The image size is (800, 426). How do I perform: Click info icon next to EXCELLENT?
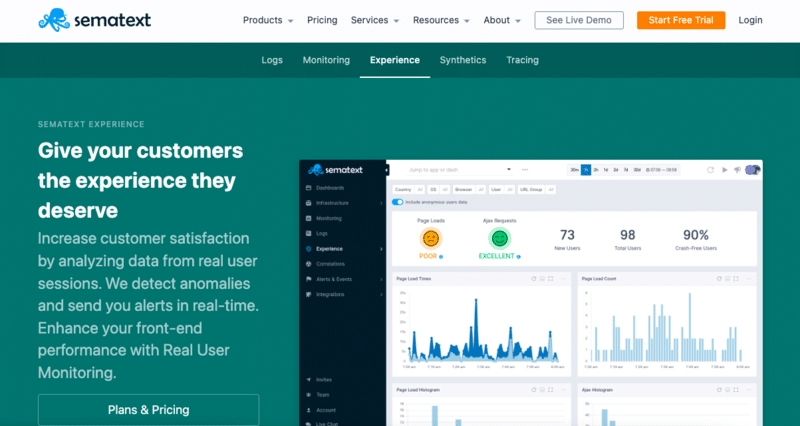pyautogui.click(x=518, y=257)
